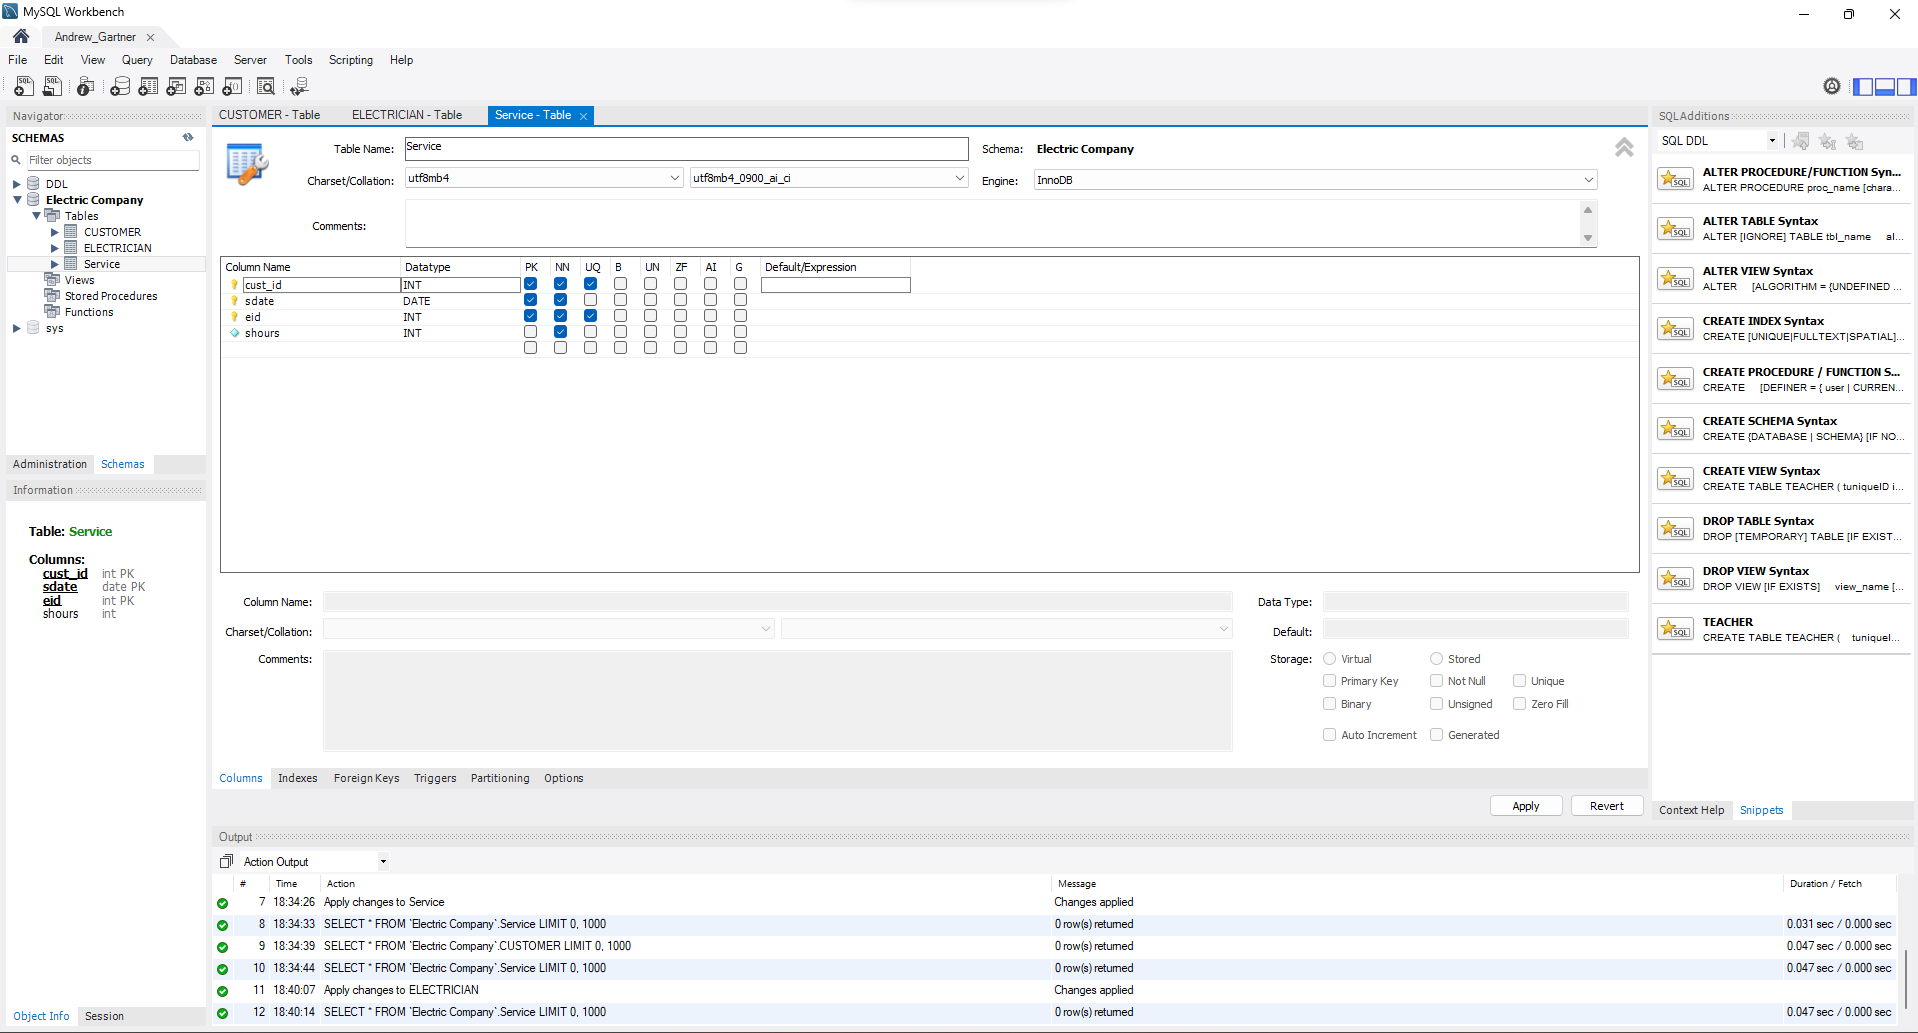The width and height of the screenshot is (1918, 1033).
Task: Toggle UN checkbox for shours column
Action: [x=650, y=332]
